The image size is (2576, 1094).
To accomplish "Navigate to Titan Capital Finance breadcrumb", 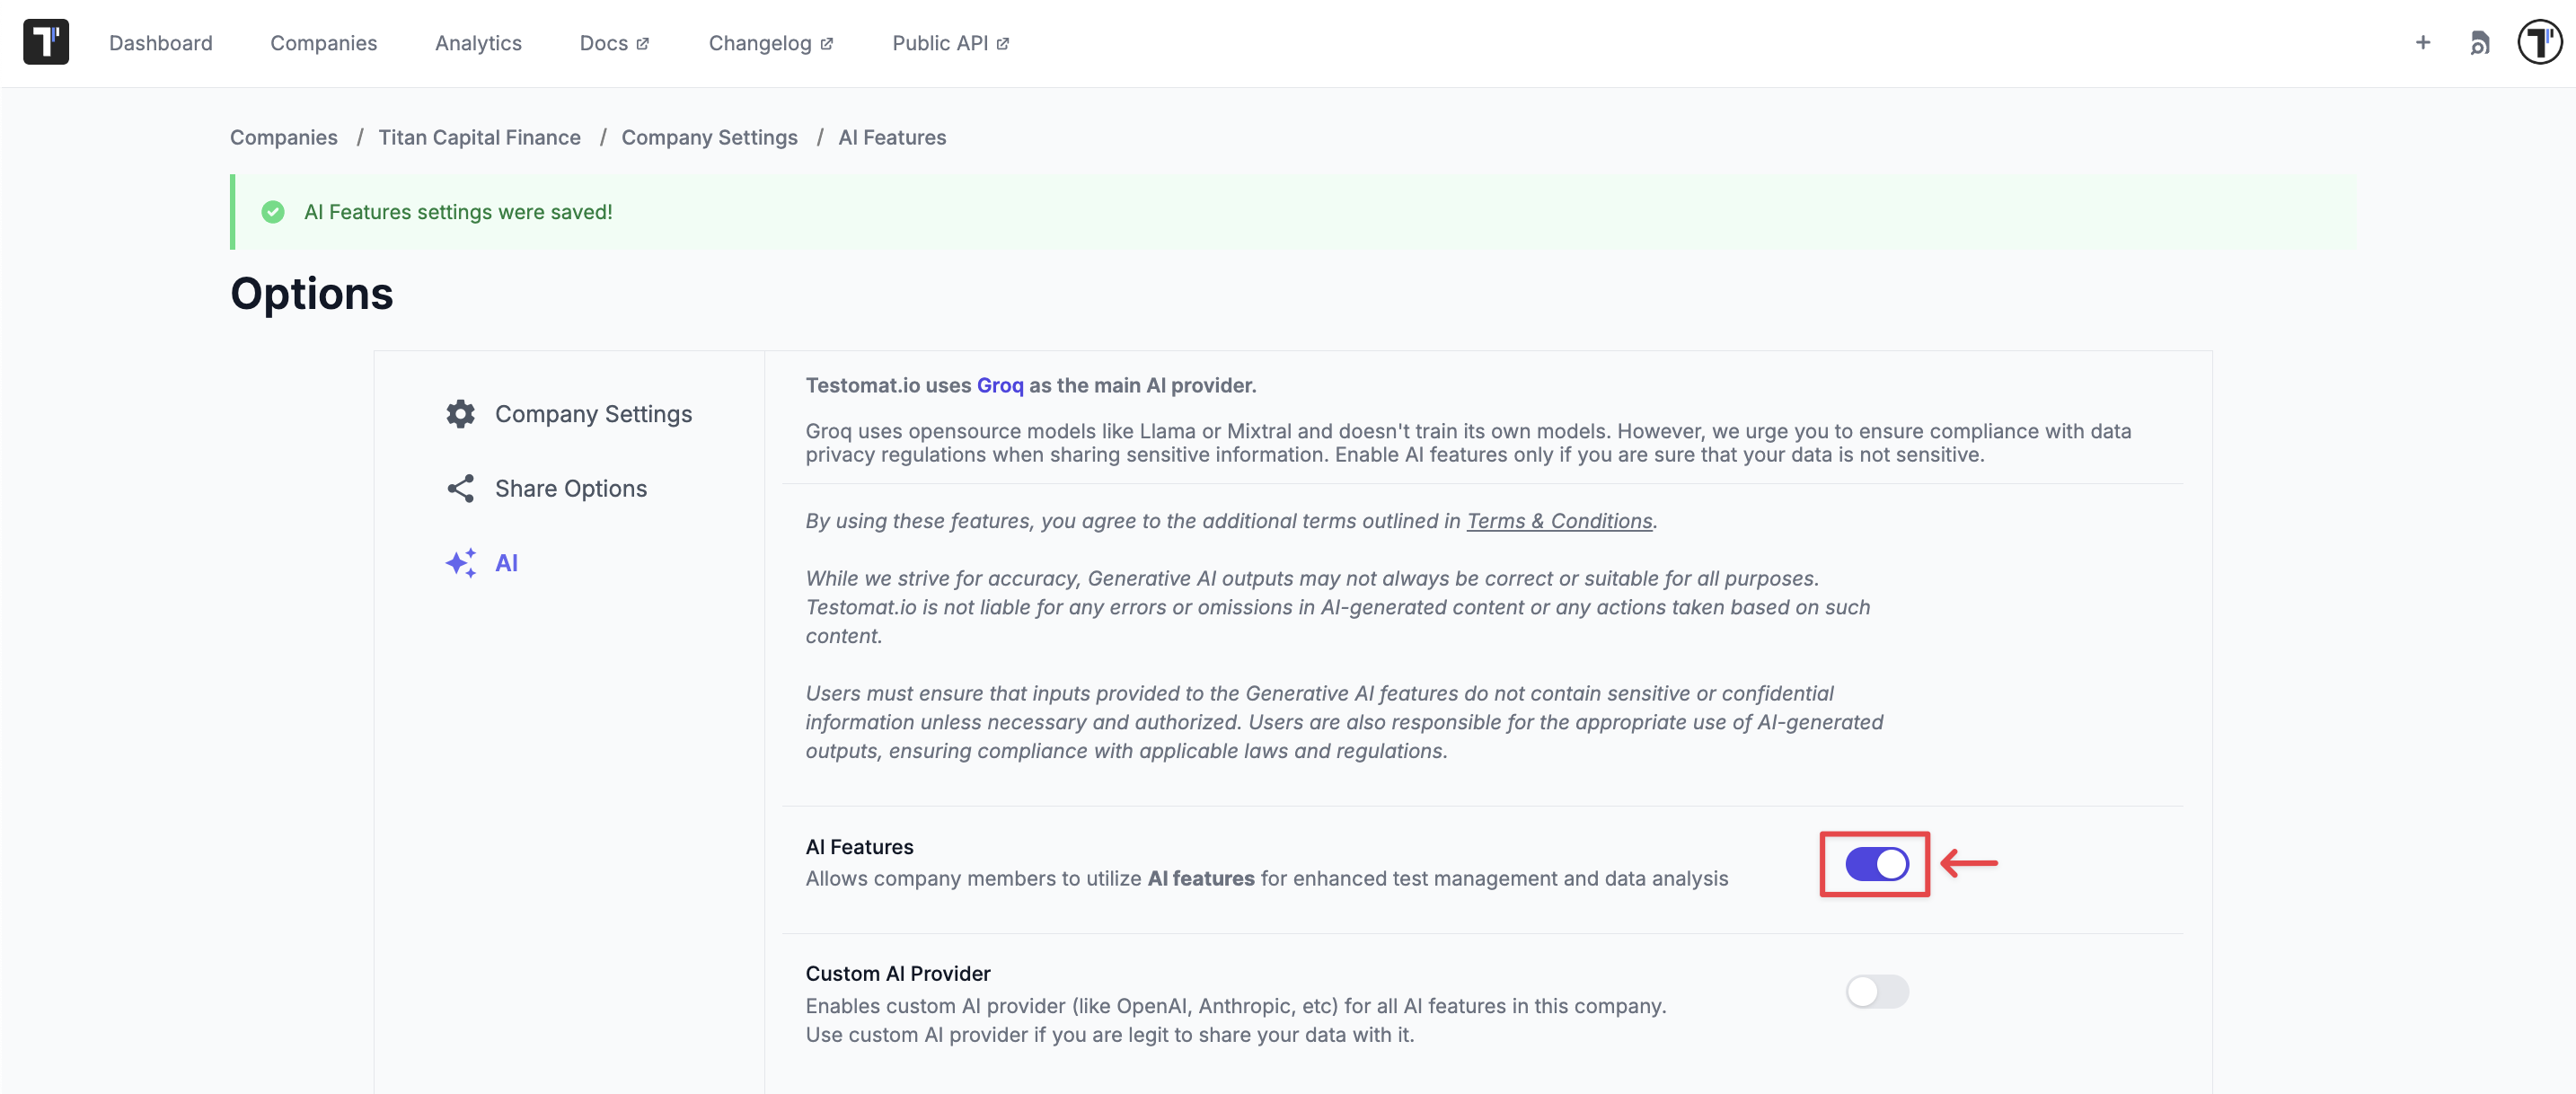I will coord(479,137).
